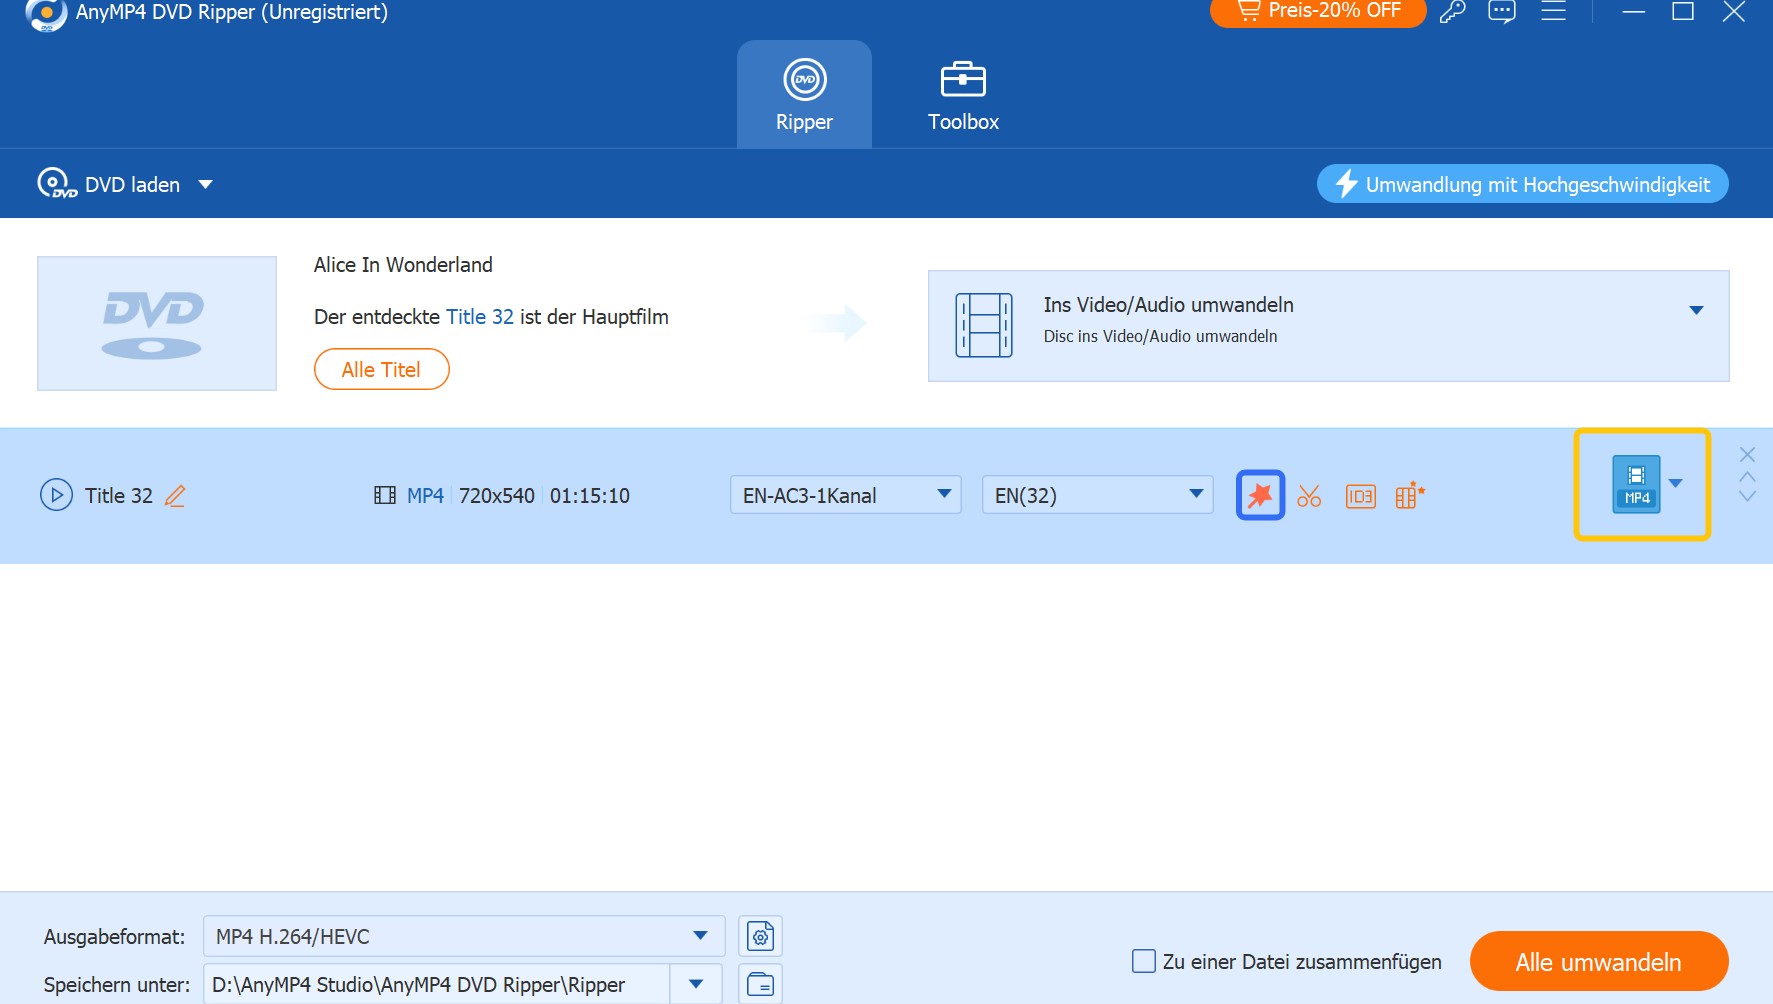Click the enhance video grid icon

pos(1410,495)
